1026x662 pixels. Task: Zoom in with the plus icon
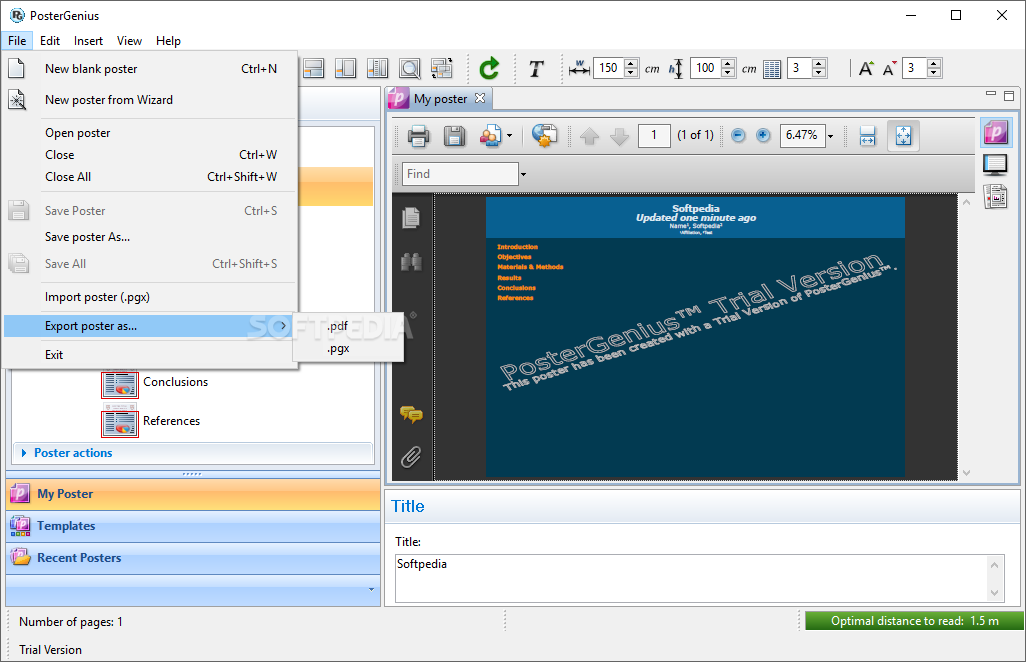[763, 135]
